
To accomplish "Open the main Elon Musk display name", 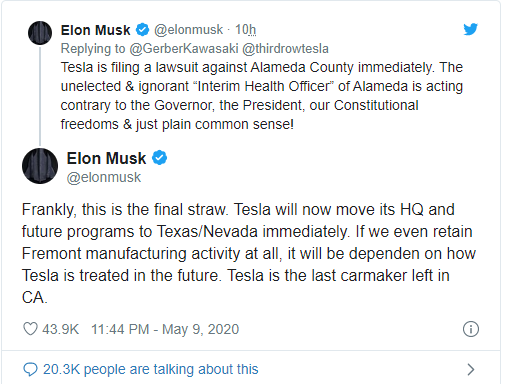I will click(x=106, y=158).
